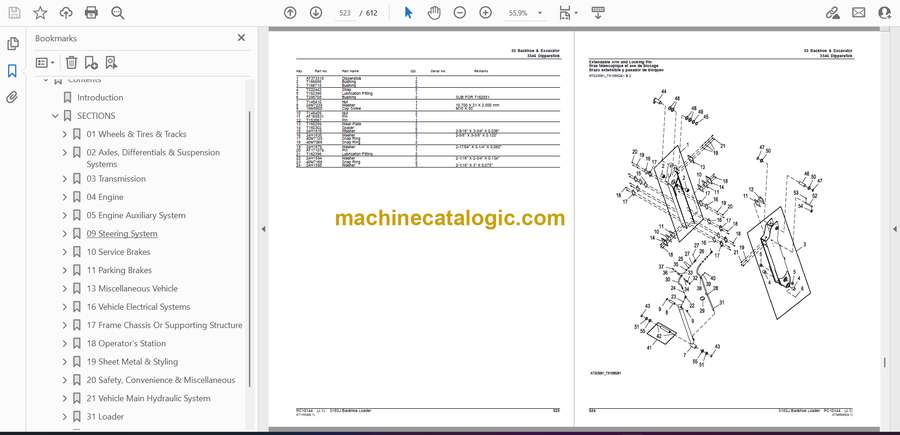Open page thumbnails panel icon
900x435 pixels.
(12, 44)
